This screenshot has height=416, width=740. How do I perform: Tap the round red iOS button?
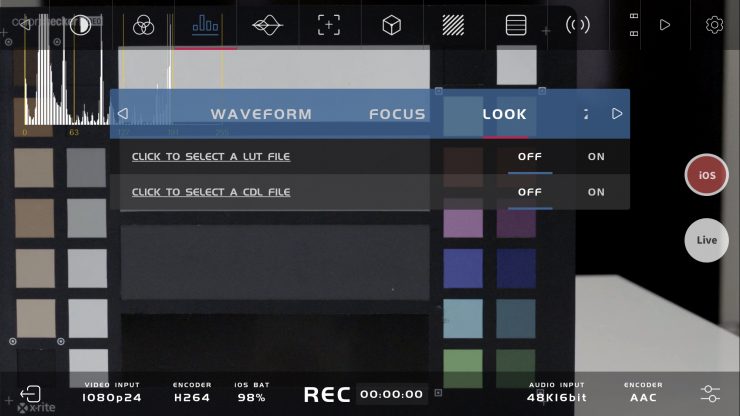(x=706, y=175)
